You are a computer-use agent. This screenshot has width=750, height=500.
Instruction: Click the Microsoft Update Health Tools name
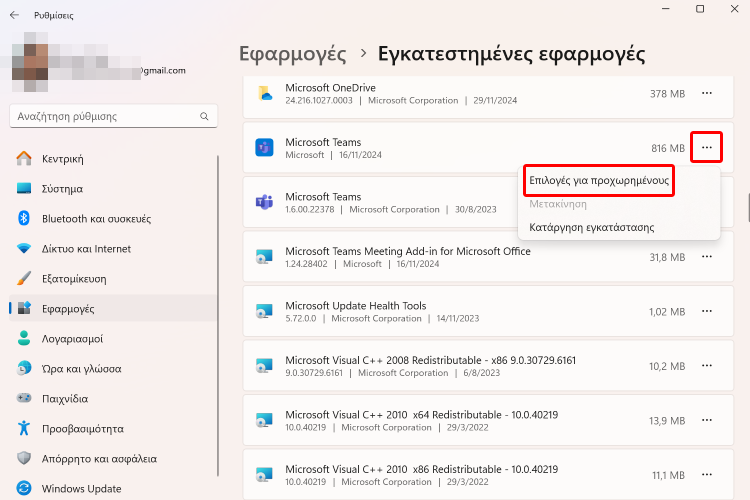356,306
